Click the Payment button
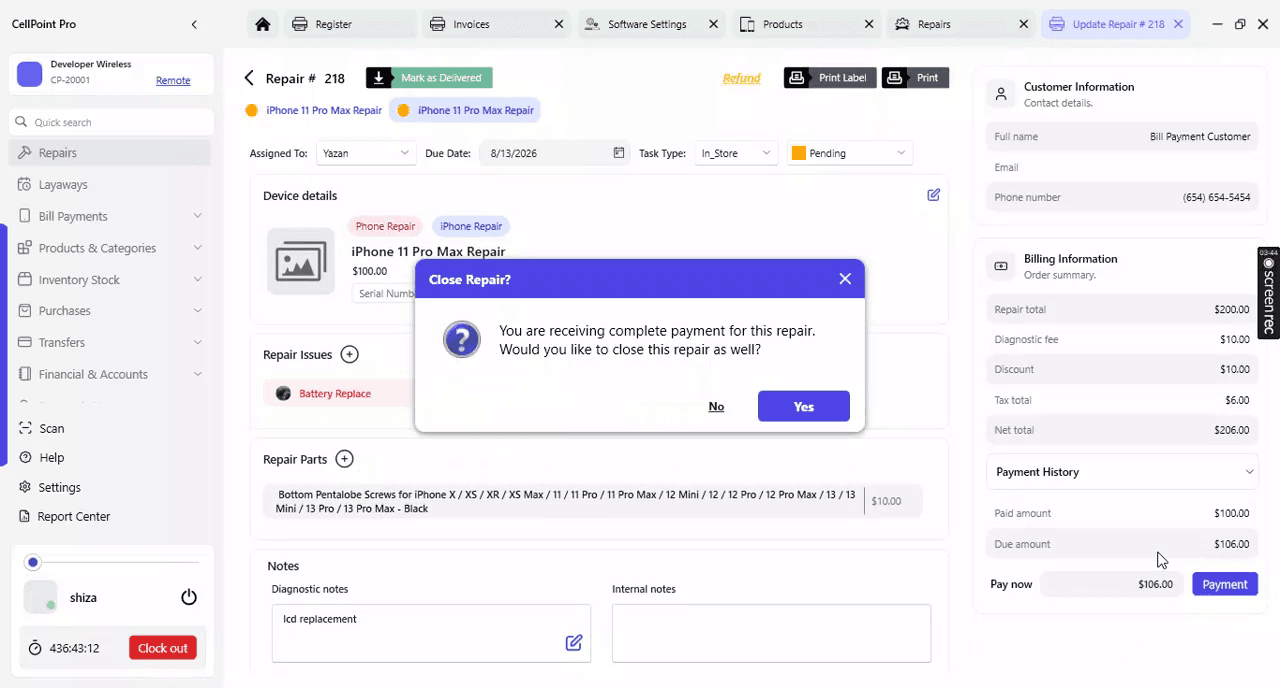The width and height of the screenshot is (1280, 688). [1225, 584]
